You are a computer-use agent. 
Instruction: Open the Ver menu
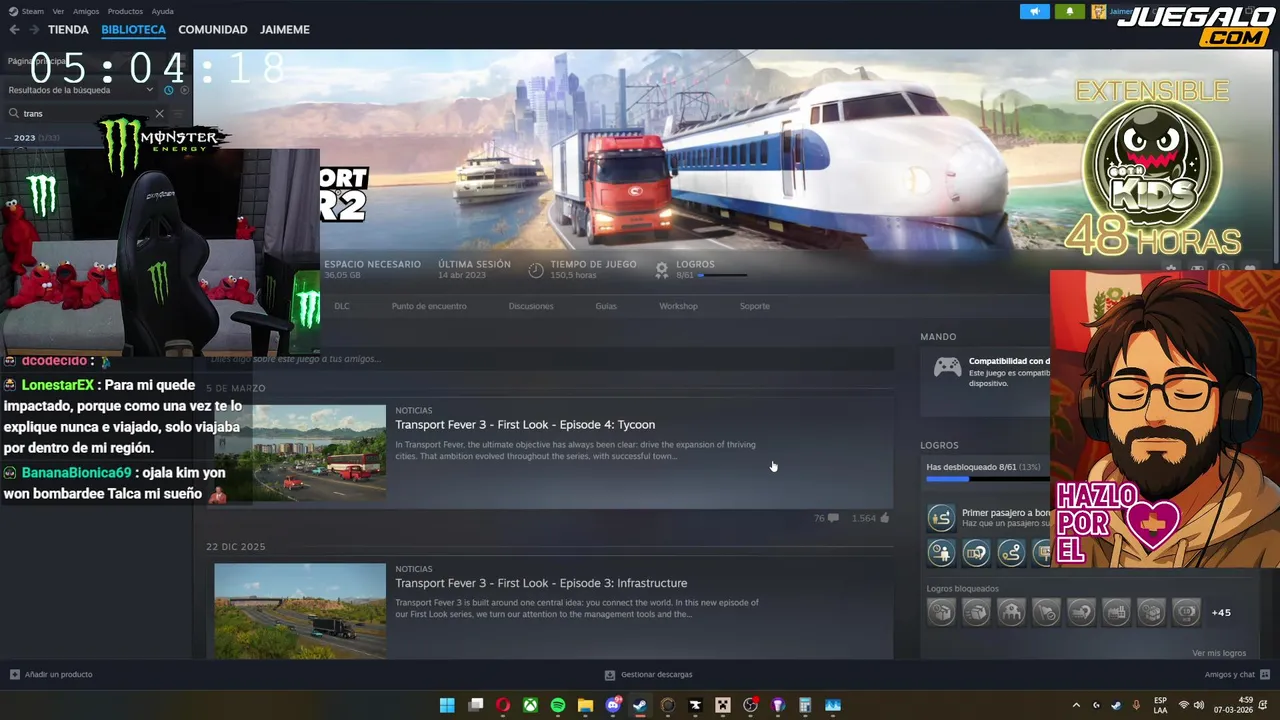58,11
